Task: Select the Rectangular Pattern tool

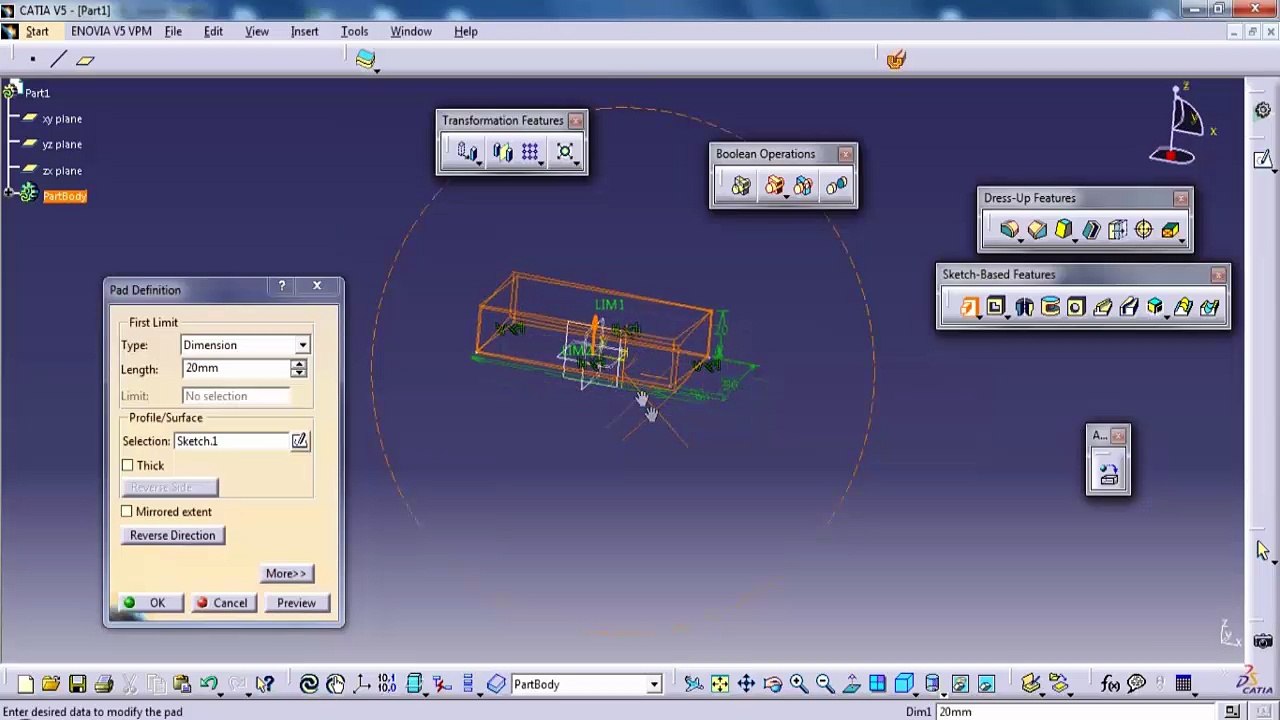Action: coord(530,152)
